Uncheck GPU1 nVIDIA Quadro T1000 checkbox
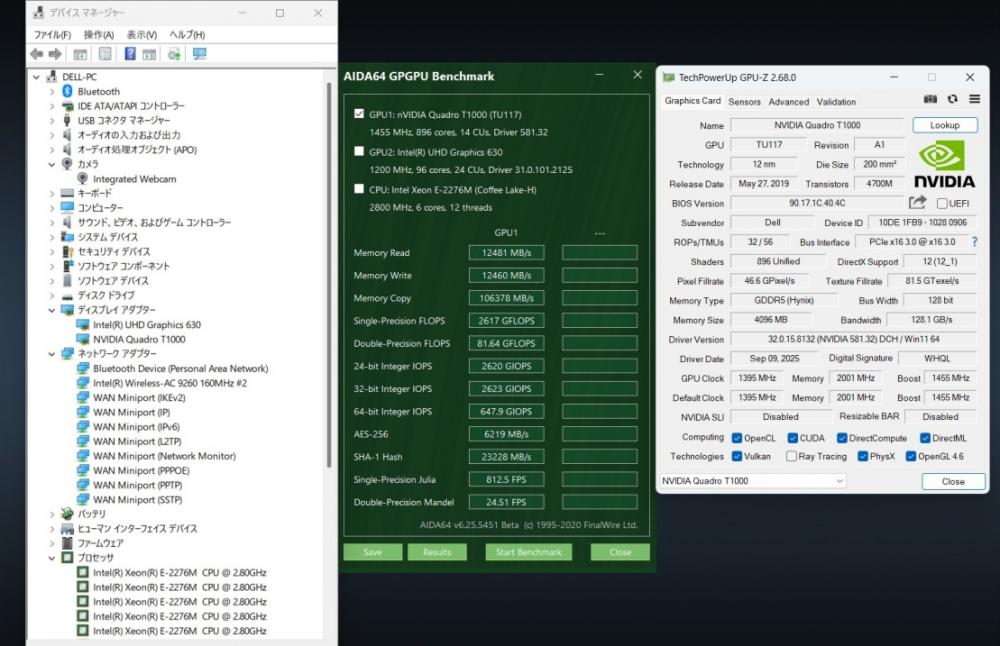The width and height of the screenshot is (1000, 646). pyautogui.click(x=359, y=114)
